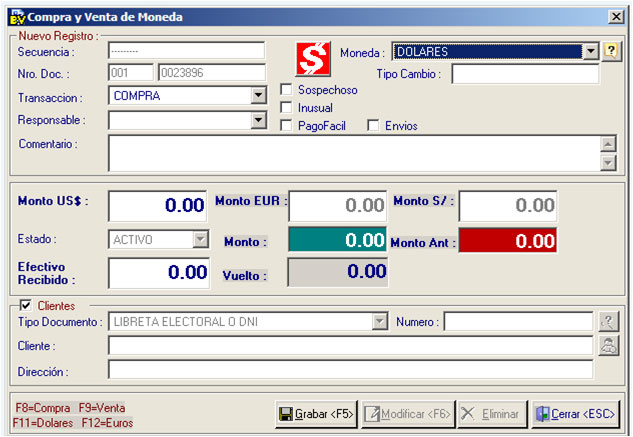Click the Monto EUR amount field
The width and height of the screenshot is (633, 437).
tap(337, 206)
